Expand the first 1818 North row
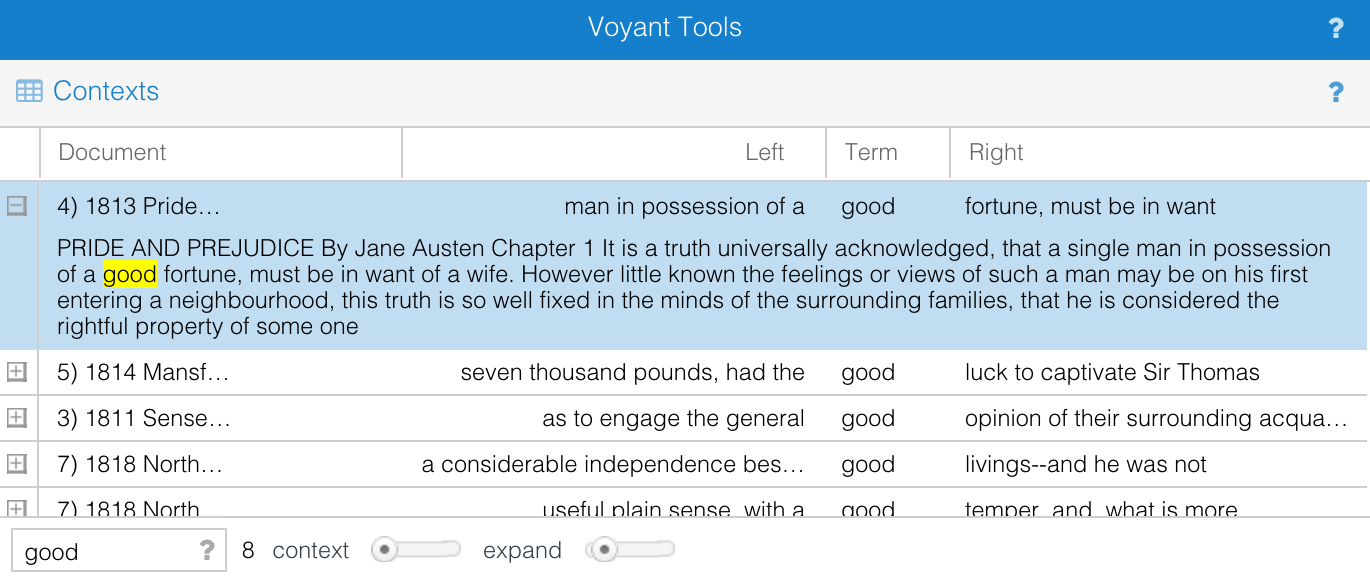This screenshot has width=1370, height=579. coord(17,464)
